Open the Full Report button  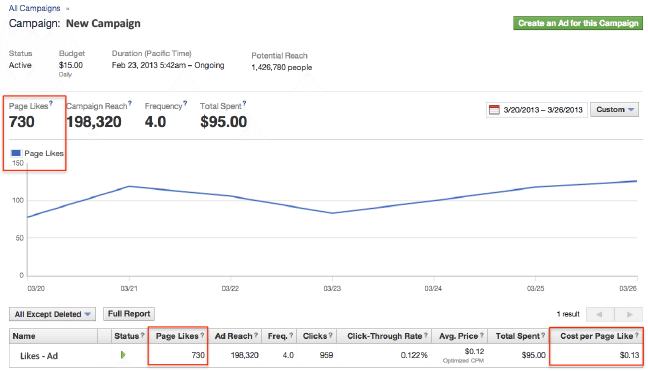coord(129,314)
